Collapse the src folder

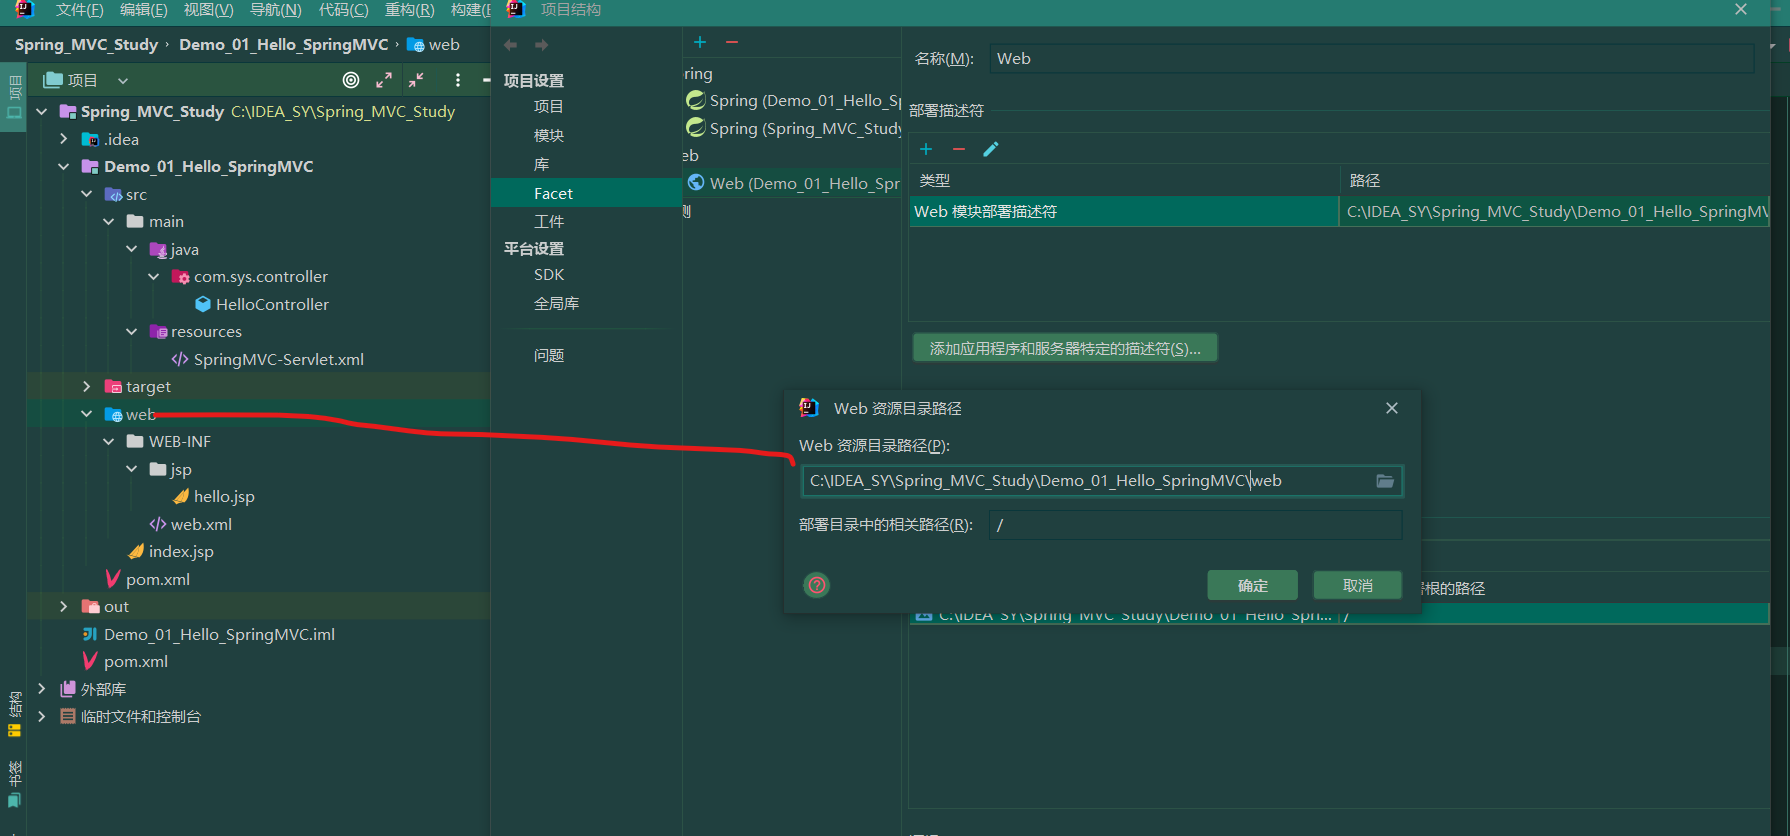point(87,194)
